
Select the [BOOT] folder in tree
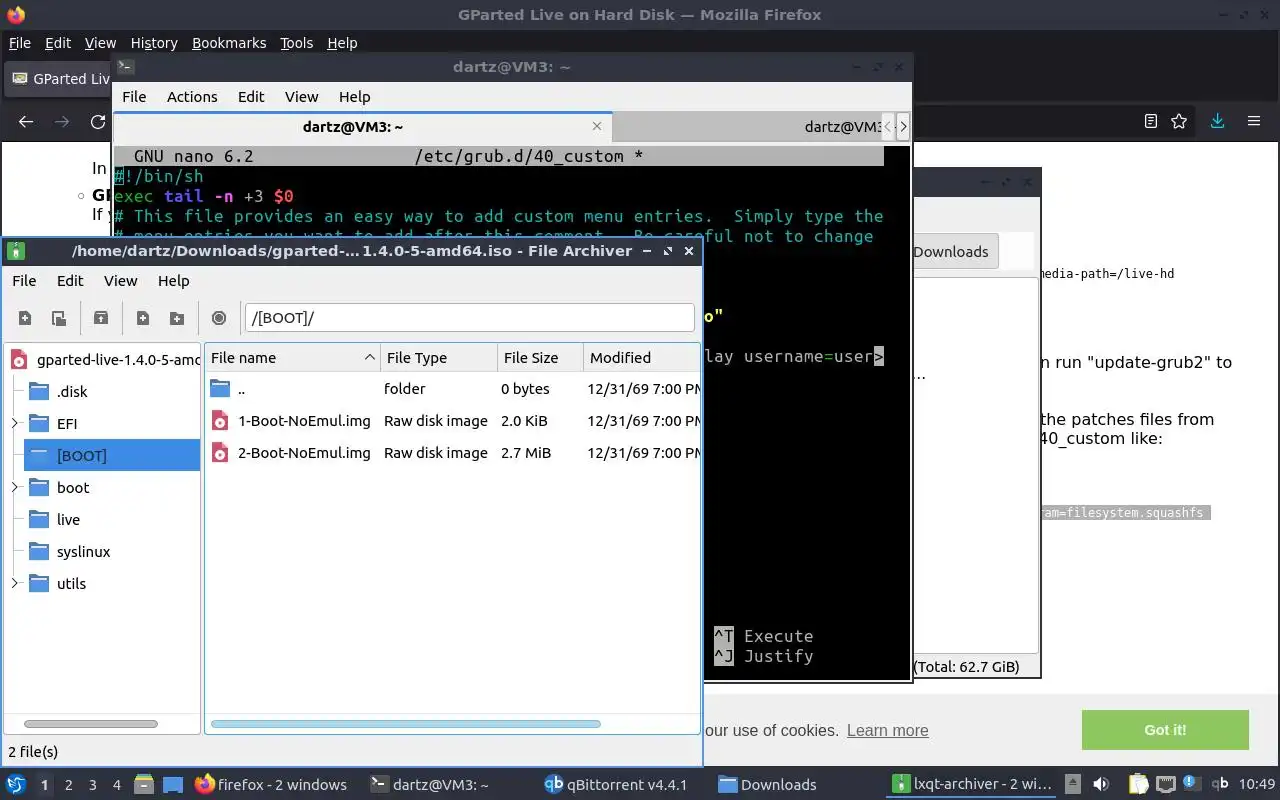112,455
